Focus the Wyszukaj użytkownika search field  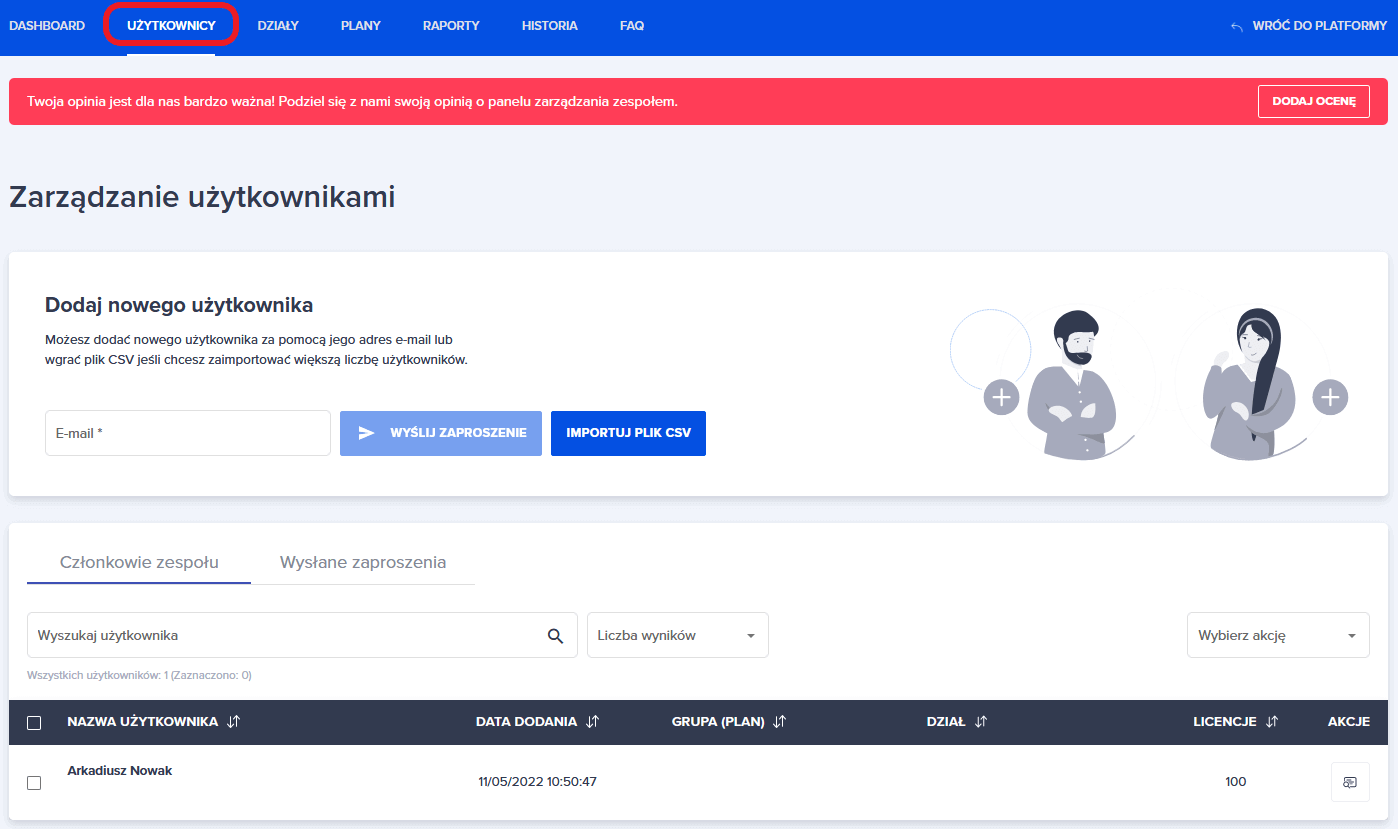point(285,635)
